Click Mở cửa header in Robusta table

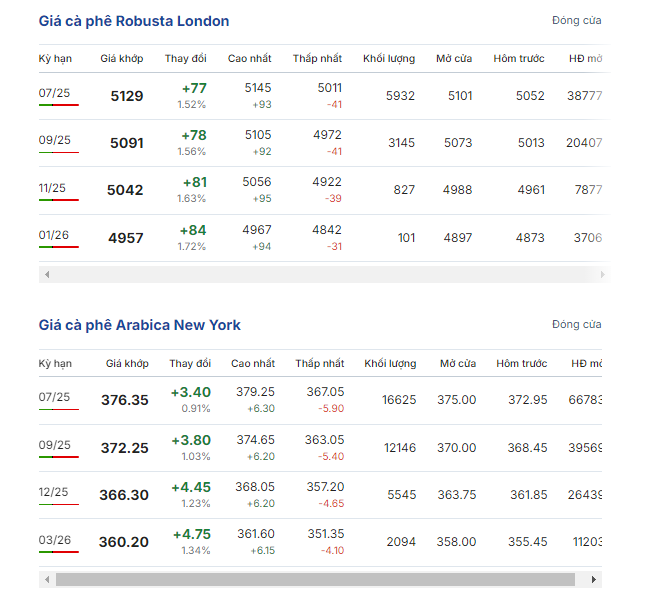click(454, 58)
